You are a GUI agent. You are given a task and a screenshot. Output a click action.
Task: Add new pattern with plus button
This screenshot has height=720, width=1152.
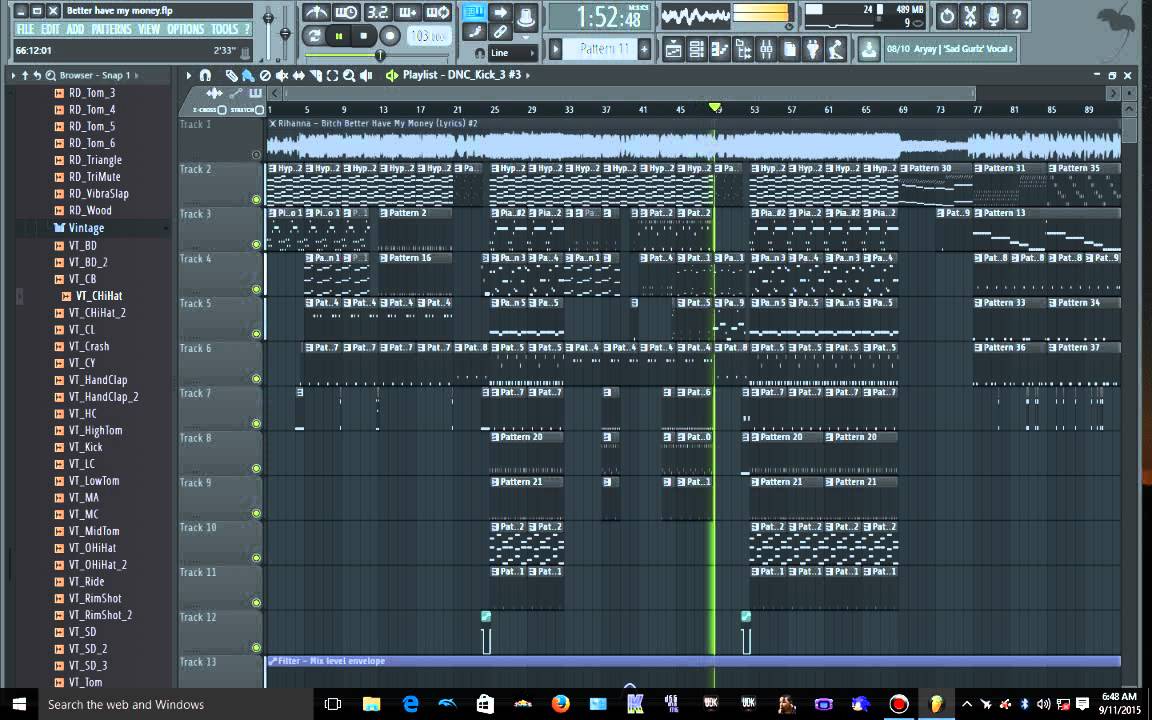click(x=644, y=49)
